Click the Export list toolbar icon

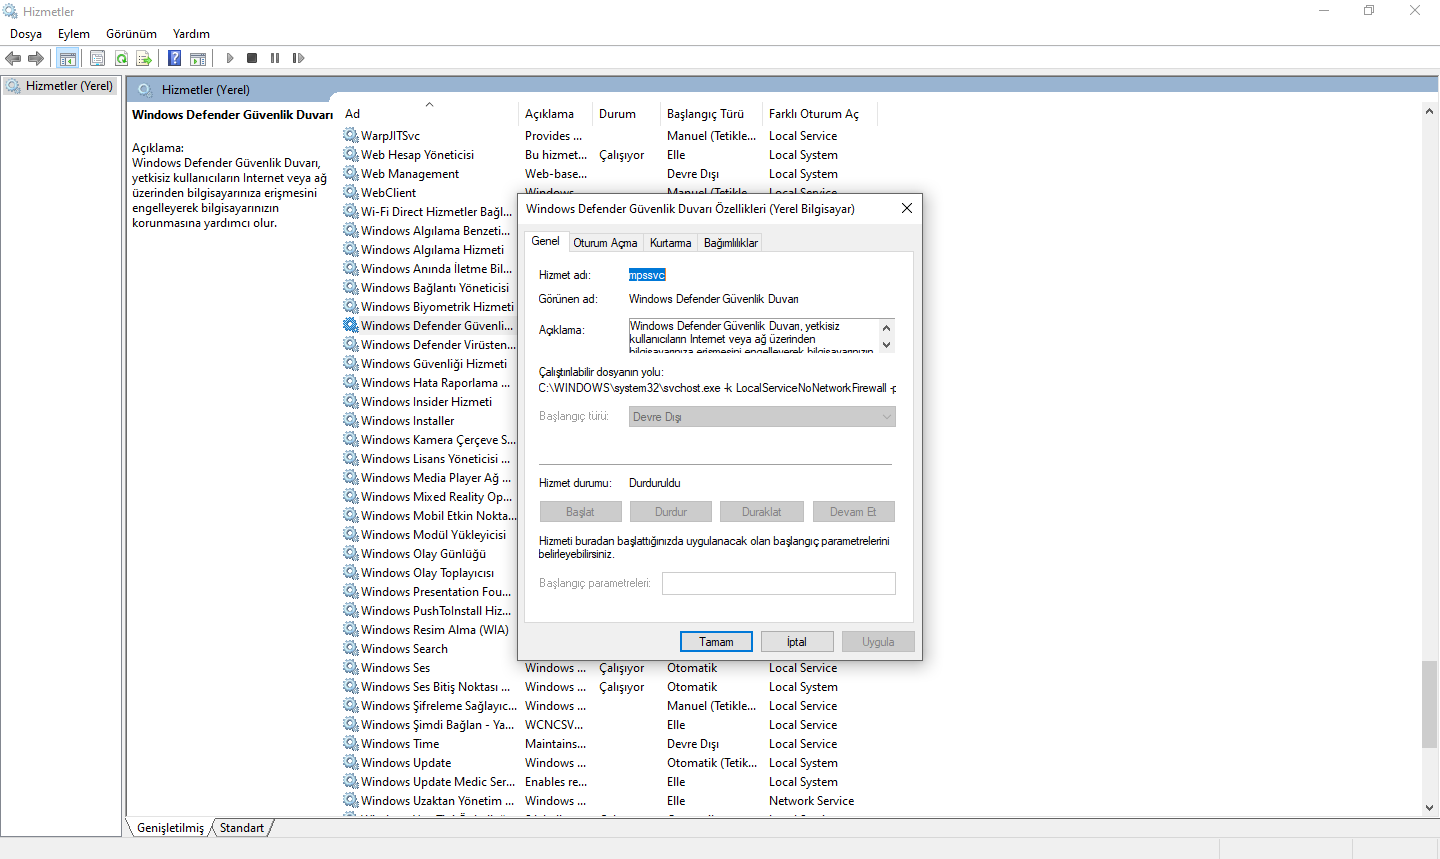tap(144, 58)
